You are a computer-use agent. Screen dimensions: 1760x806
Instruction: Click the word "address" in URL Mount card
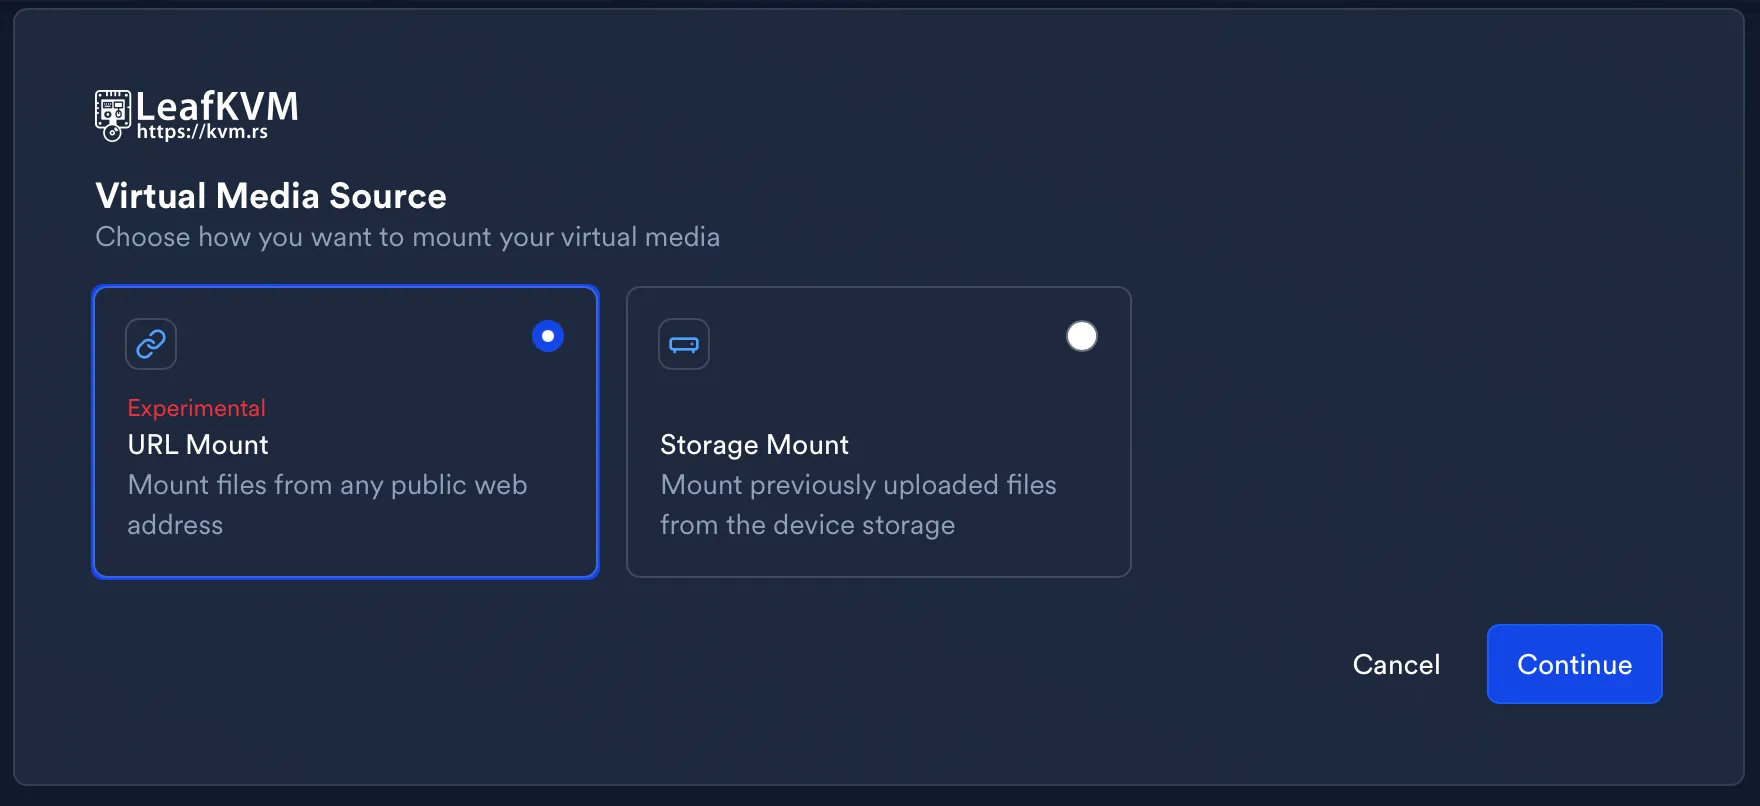tap(175, 525)
